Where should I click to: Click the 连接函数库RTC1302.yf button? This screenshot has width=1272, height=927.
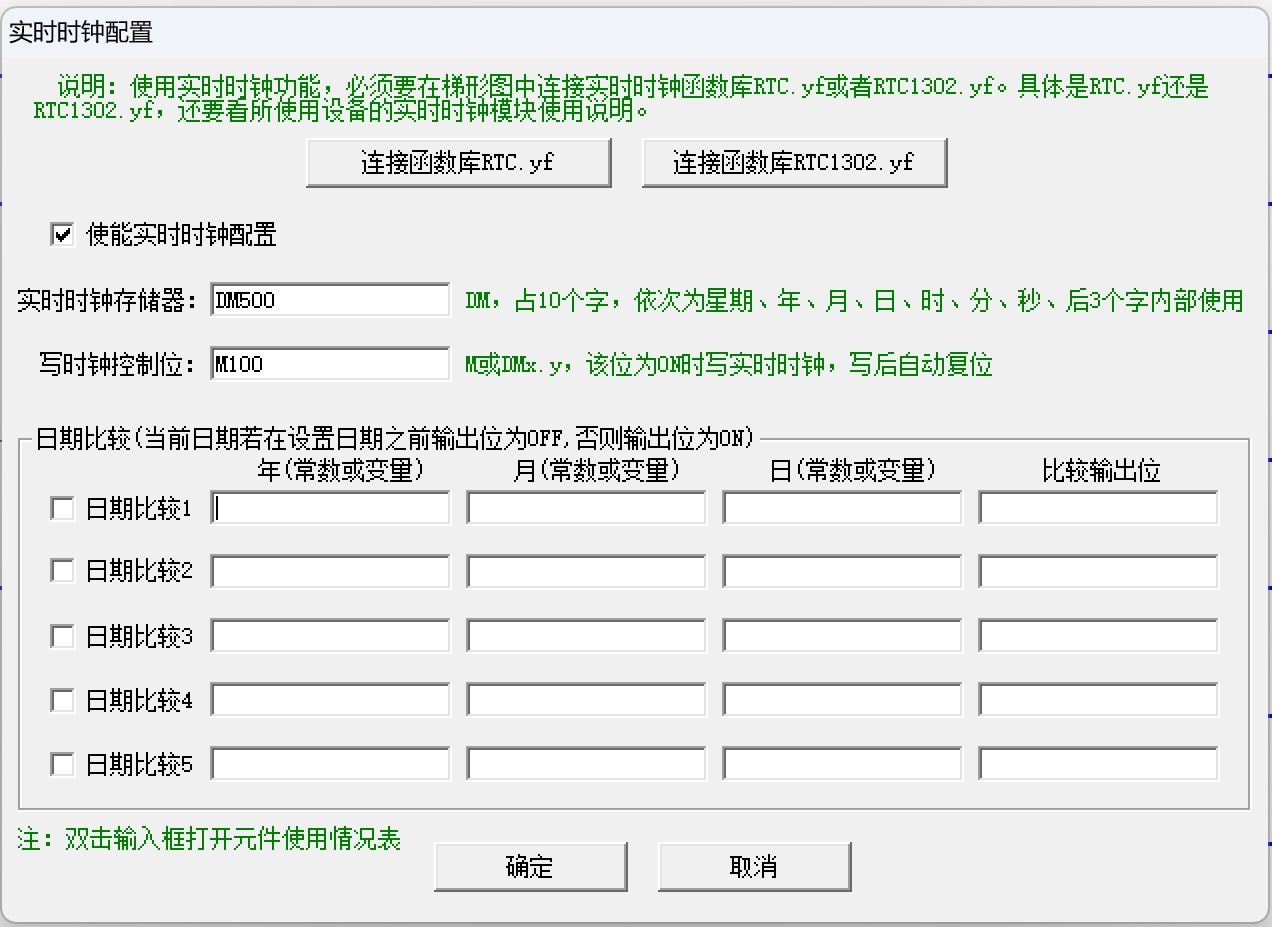[x=794, y=163]
